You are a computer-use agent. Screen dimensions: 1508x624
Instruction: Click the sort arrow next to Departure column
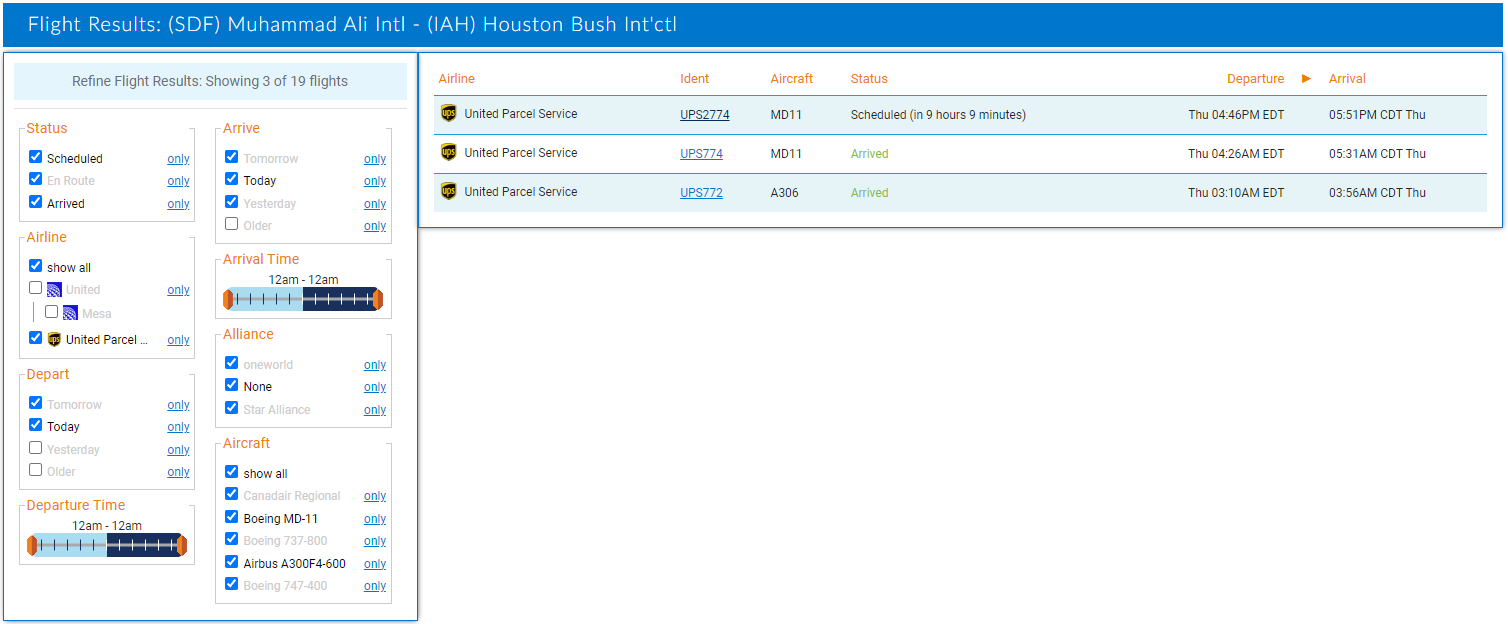(1306, 78)
